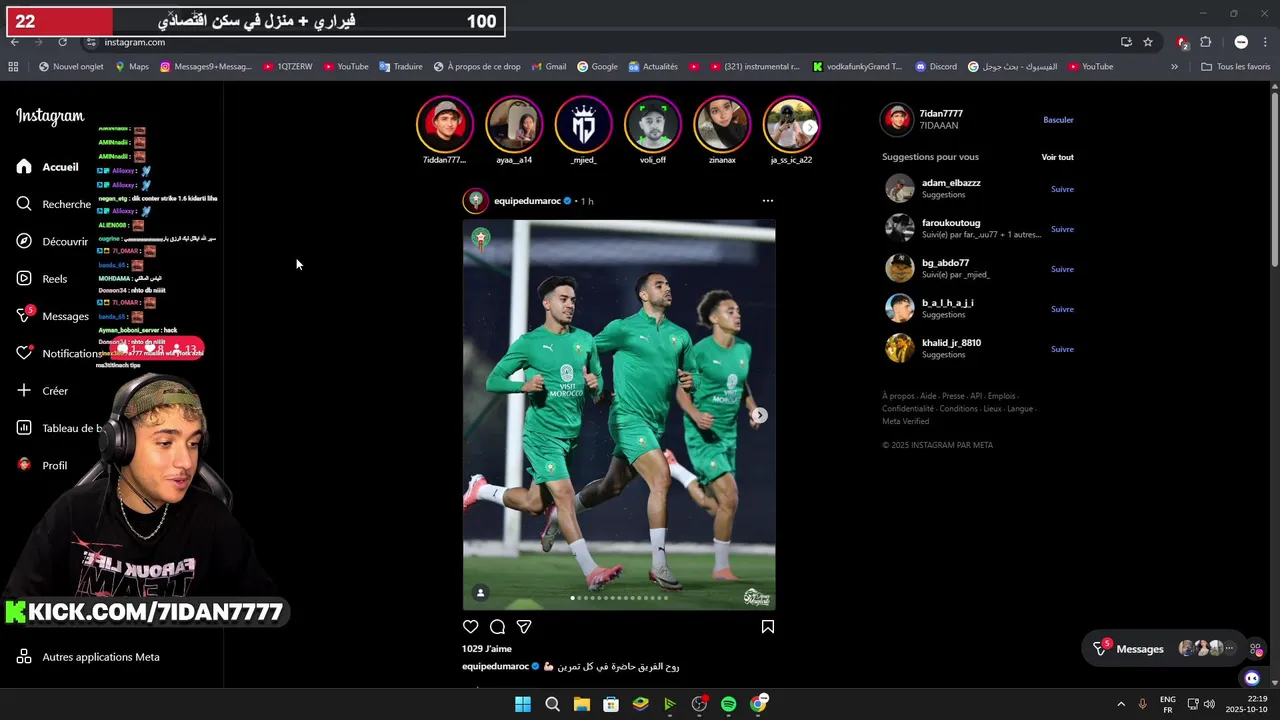This screenshot has height=720, width=1280.
Task: Follow khalid_jr_8810 with Suivre
Action: pyautogui.click(x=1062, y=349)
